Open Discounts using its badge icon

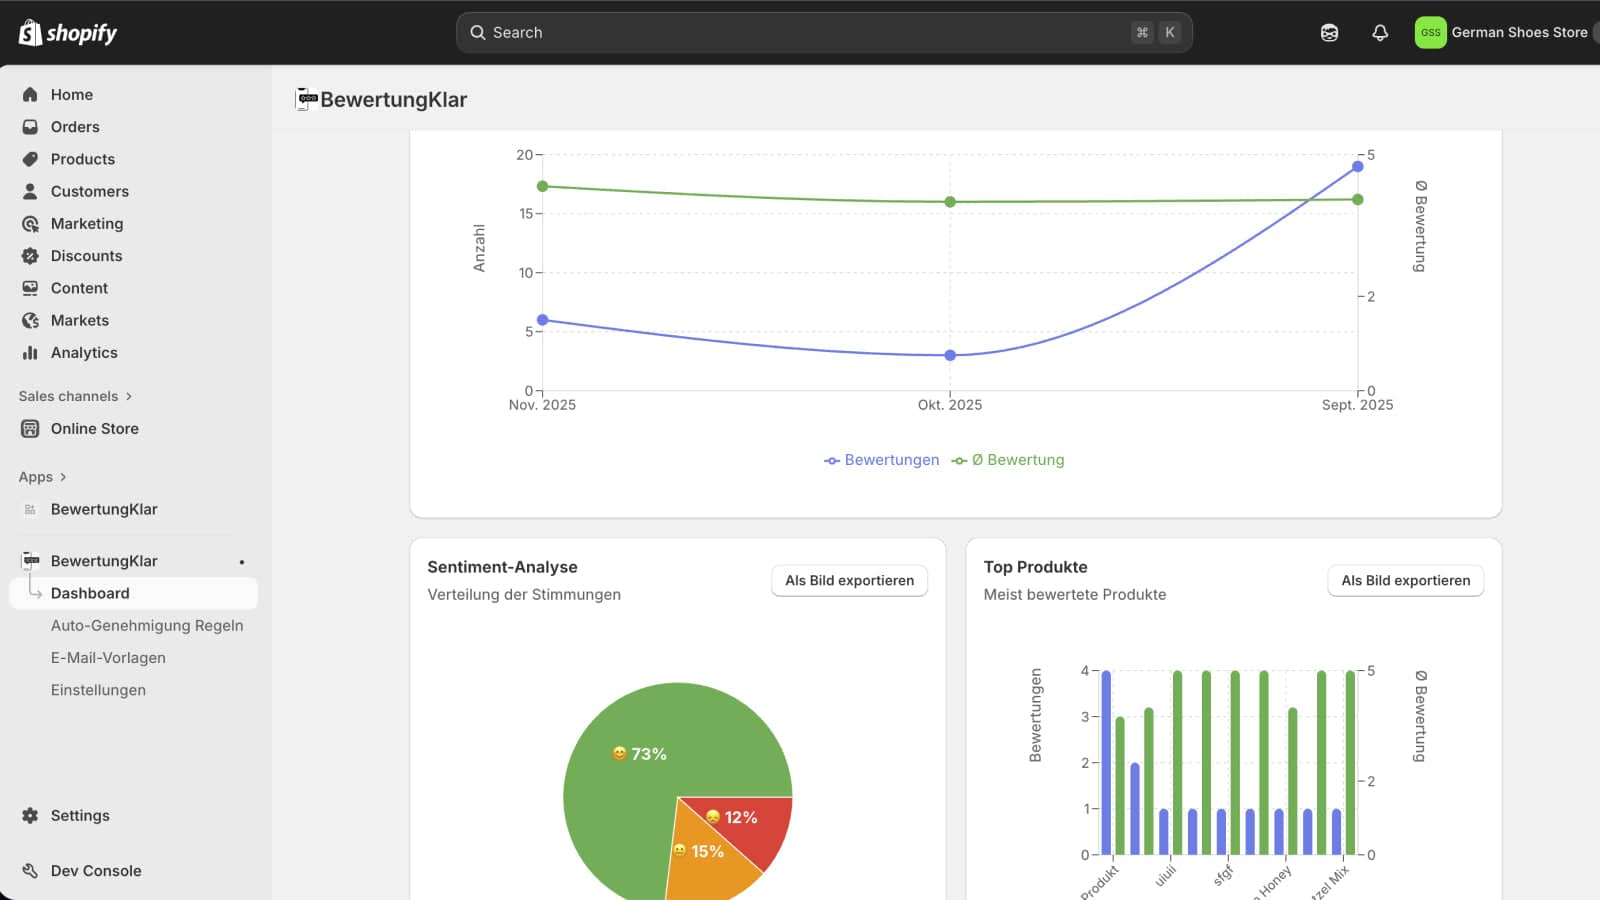point(30,256)
